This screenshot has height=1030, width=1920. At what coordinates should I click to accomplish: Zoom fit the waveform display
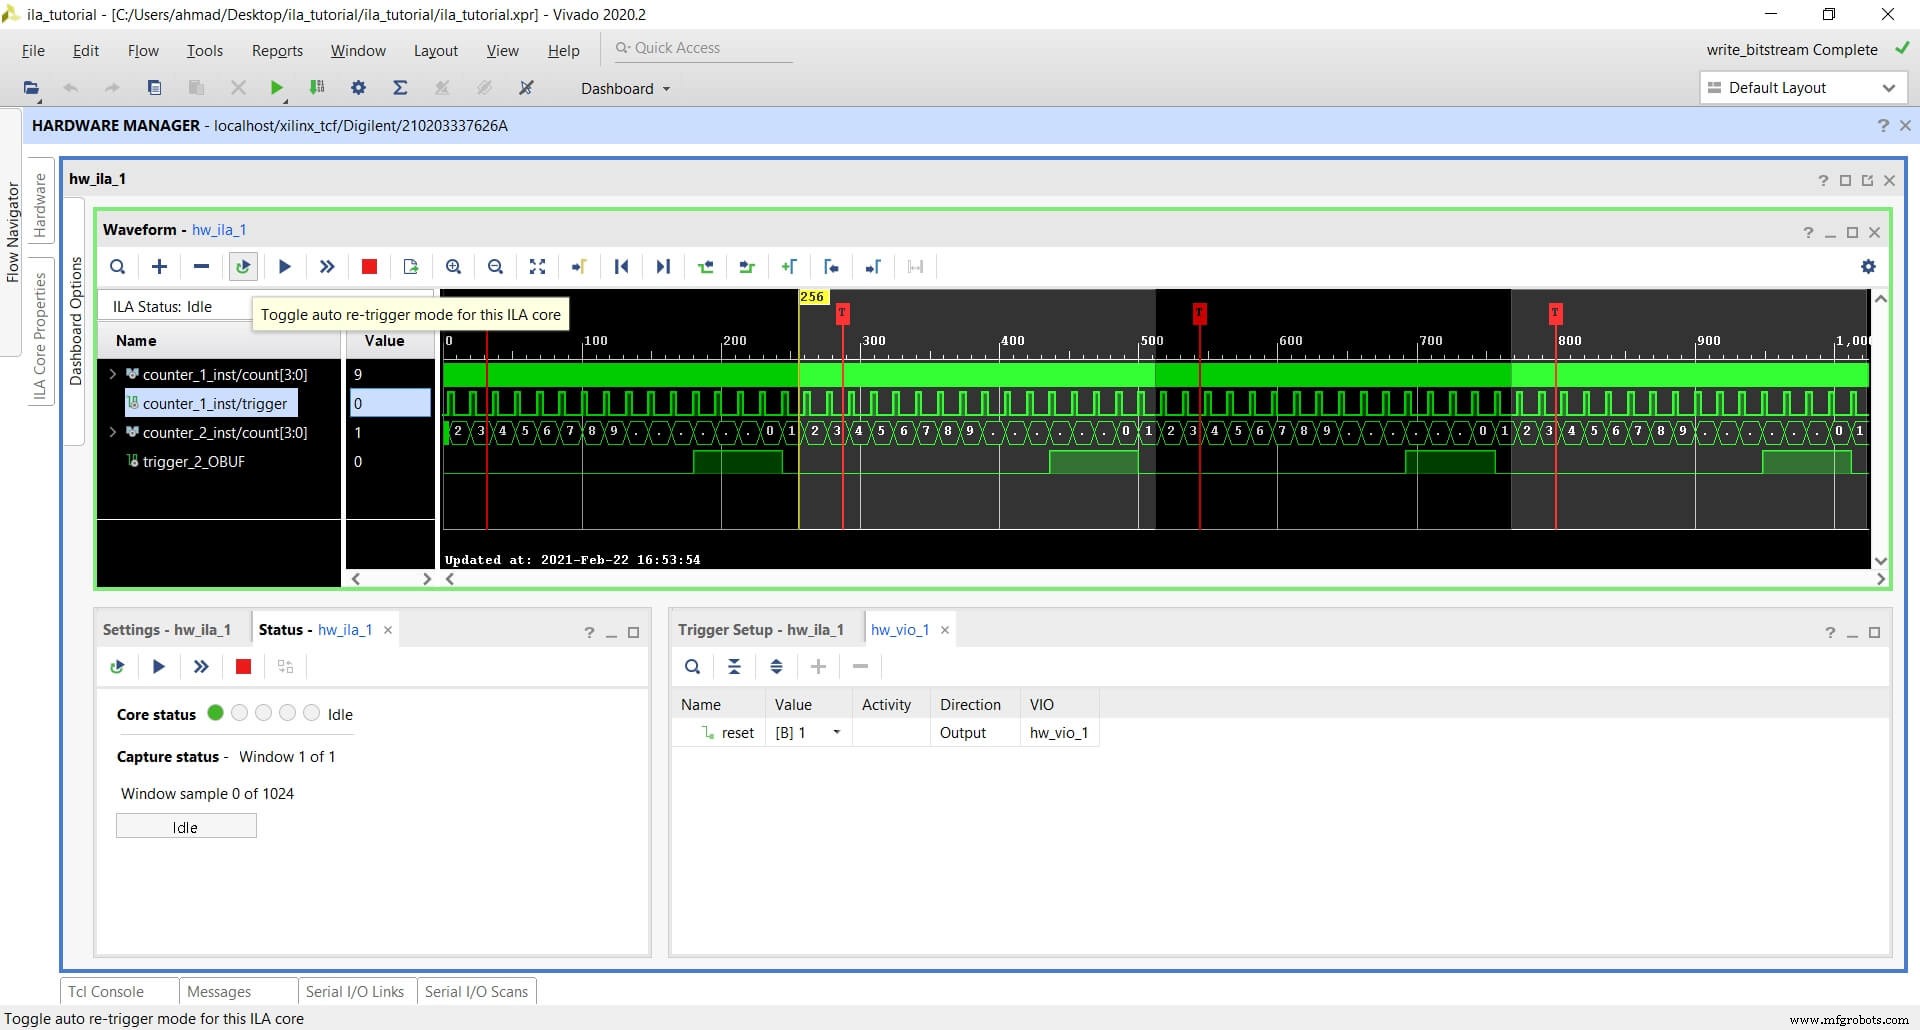537,267
